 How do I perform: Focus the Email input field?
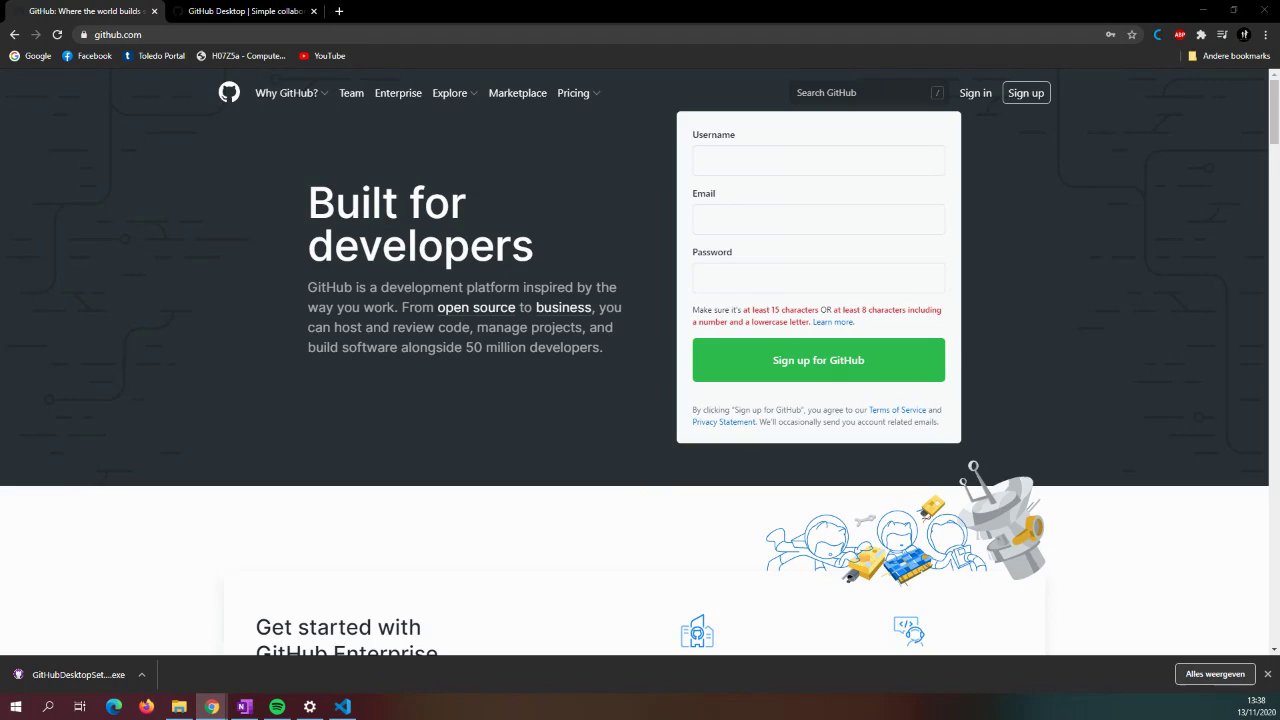818,219
